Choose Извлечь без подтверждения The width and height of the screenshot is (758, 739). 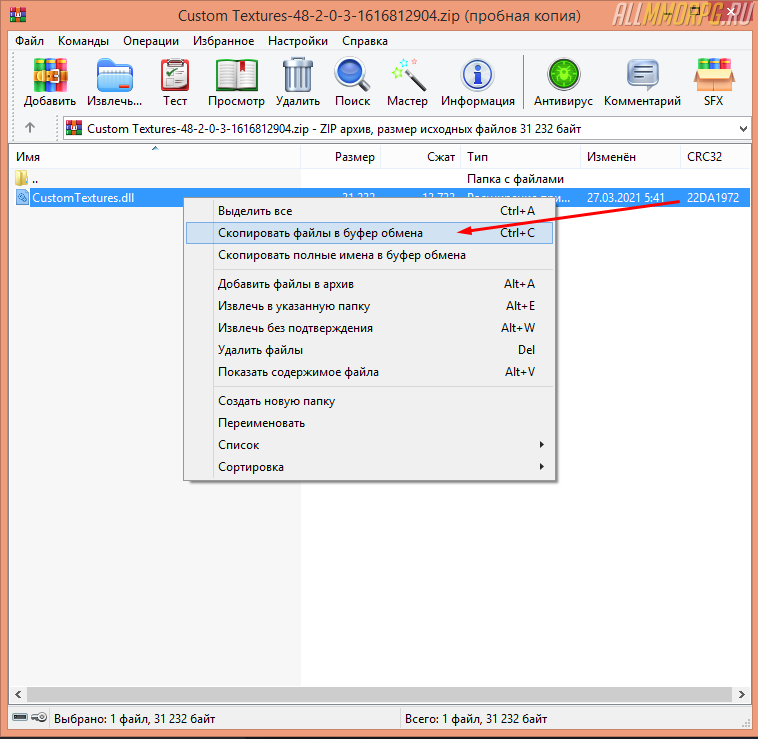point(369,328)
